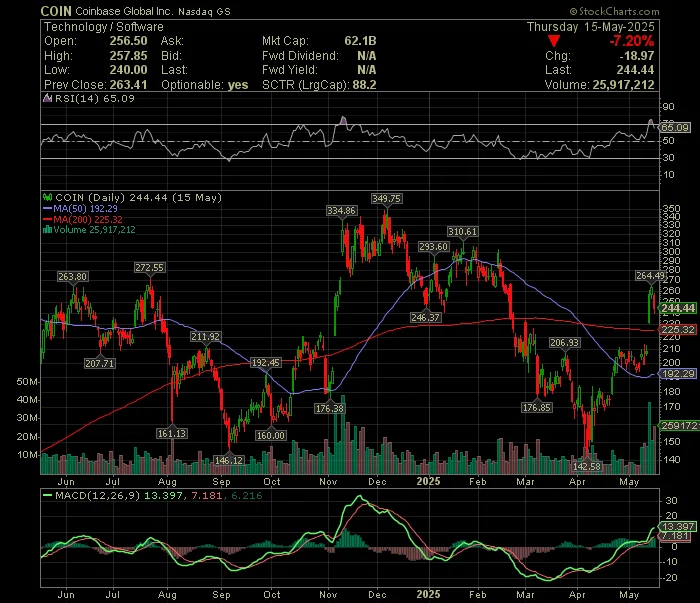
Task: Click the Nov label under the price chart
Action: tap(328, 482)
